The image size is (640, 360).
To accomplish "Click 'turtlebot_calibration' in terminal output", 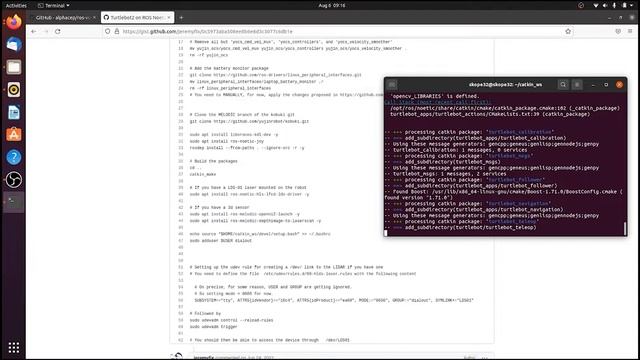I will click(520, 132).
